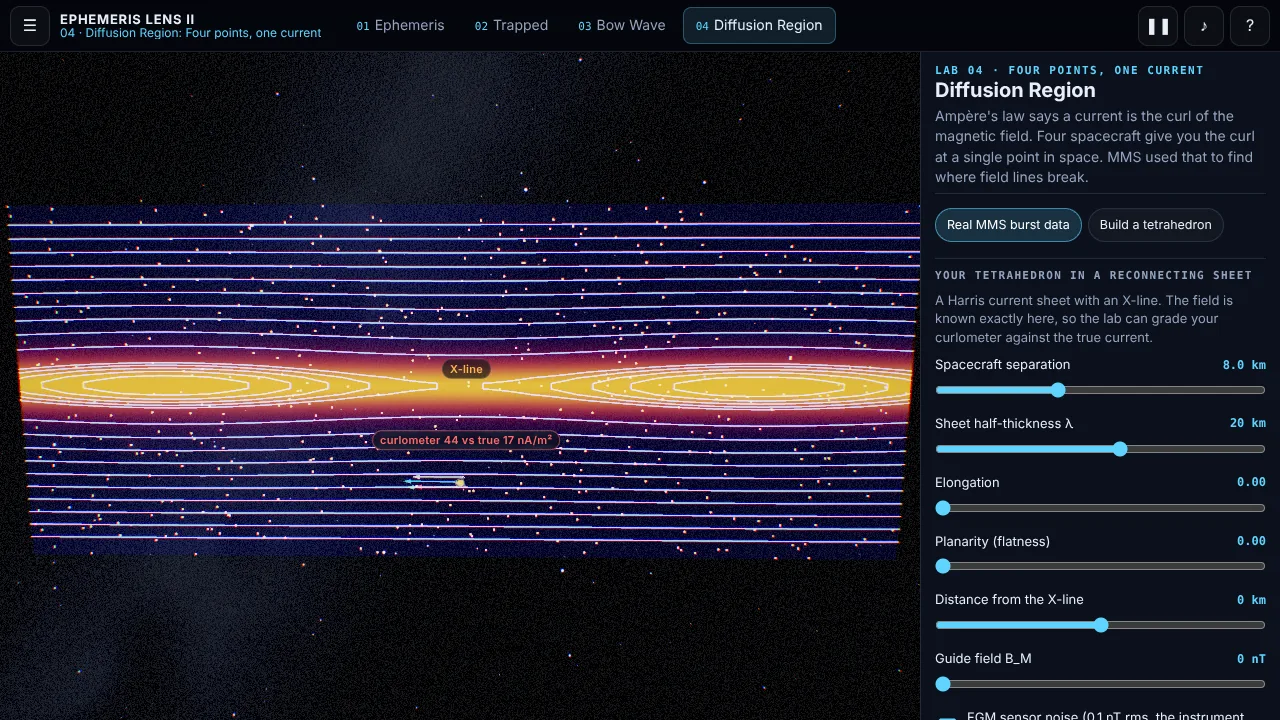The width and height of the screenshot is (1280, 720).
Task: Adjust the Guide field B_M slider
Action: 1100,684
